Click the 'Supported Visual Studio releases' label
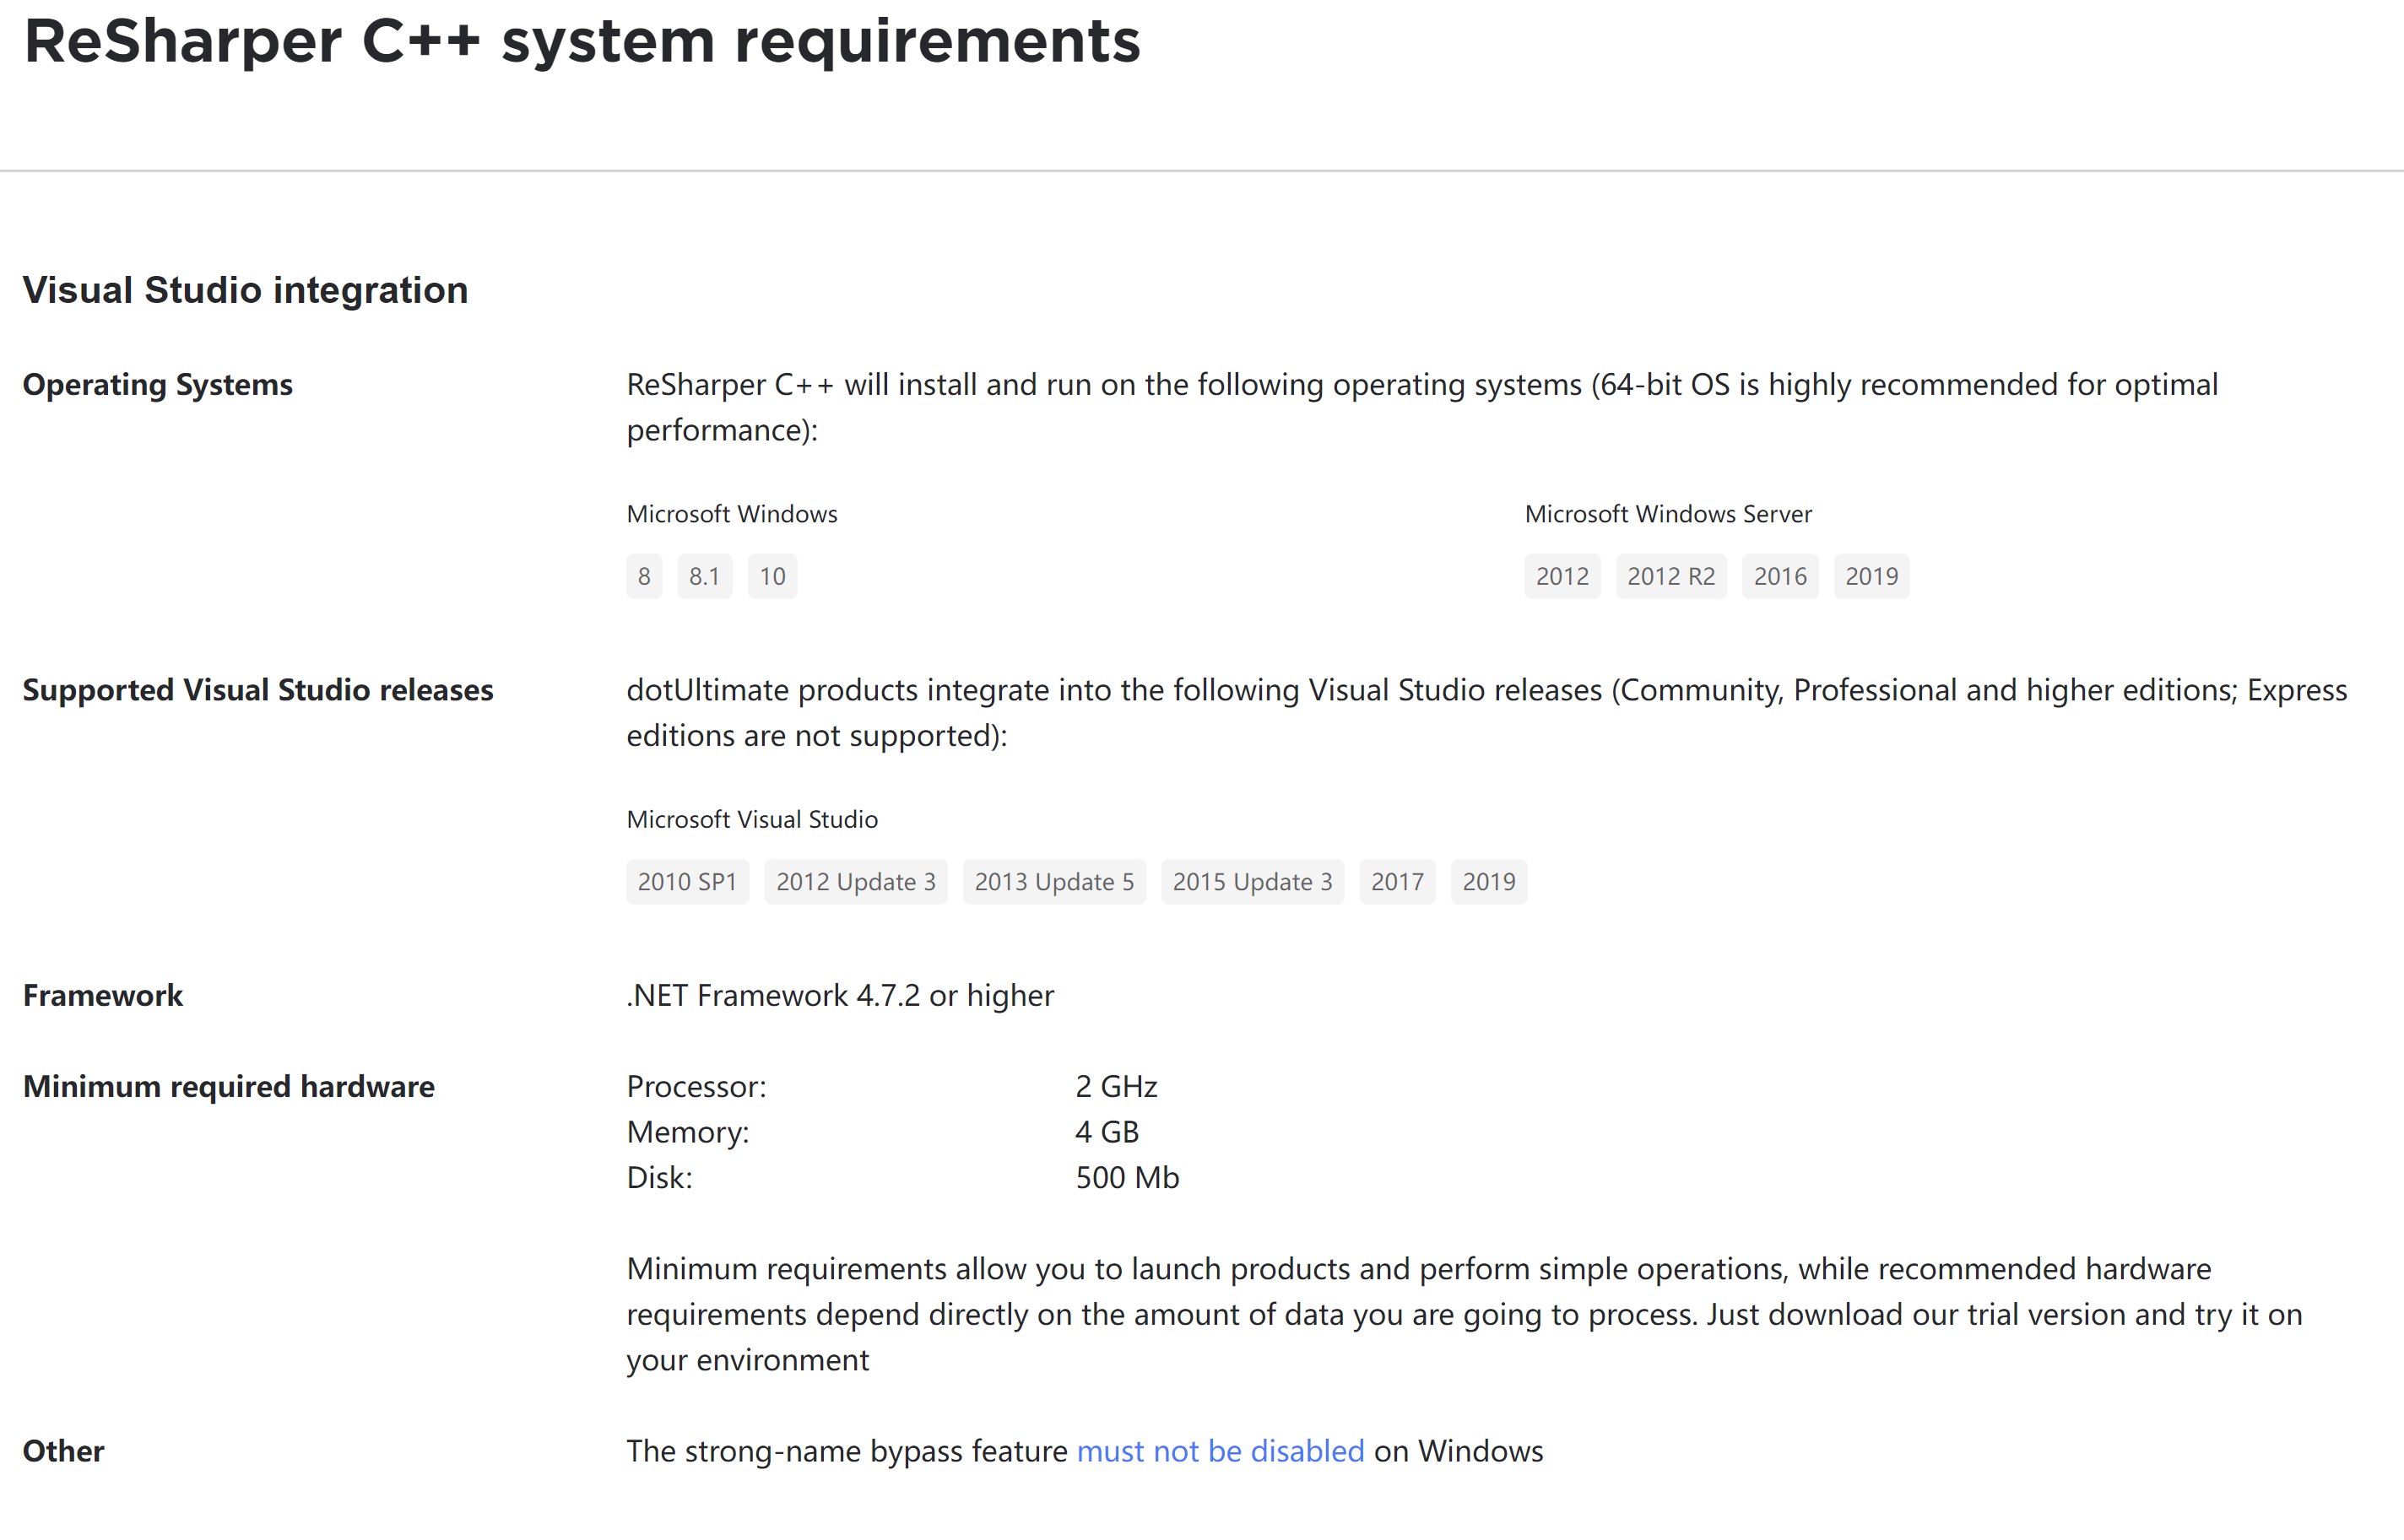The width and height of the screenshot is (2404, 1540). [258, 690]
